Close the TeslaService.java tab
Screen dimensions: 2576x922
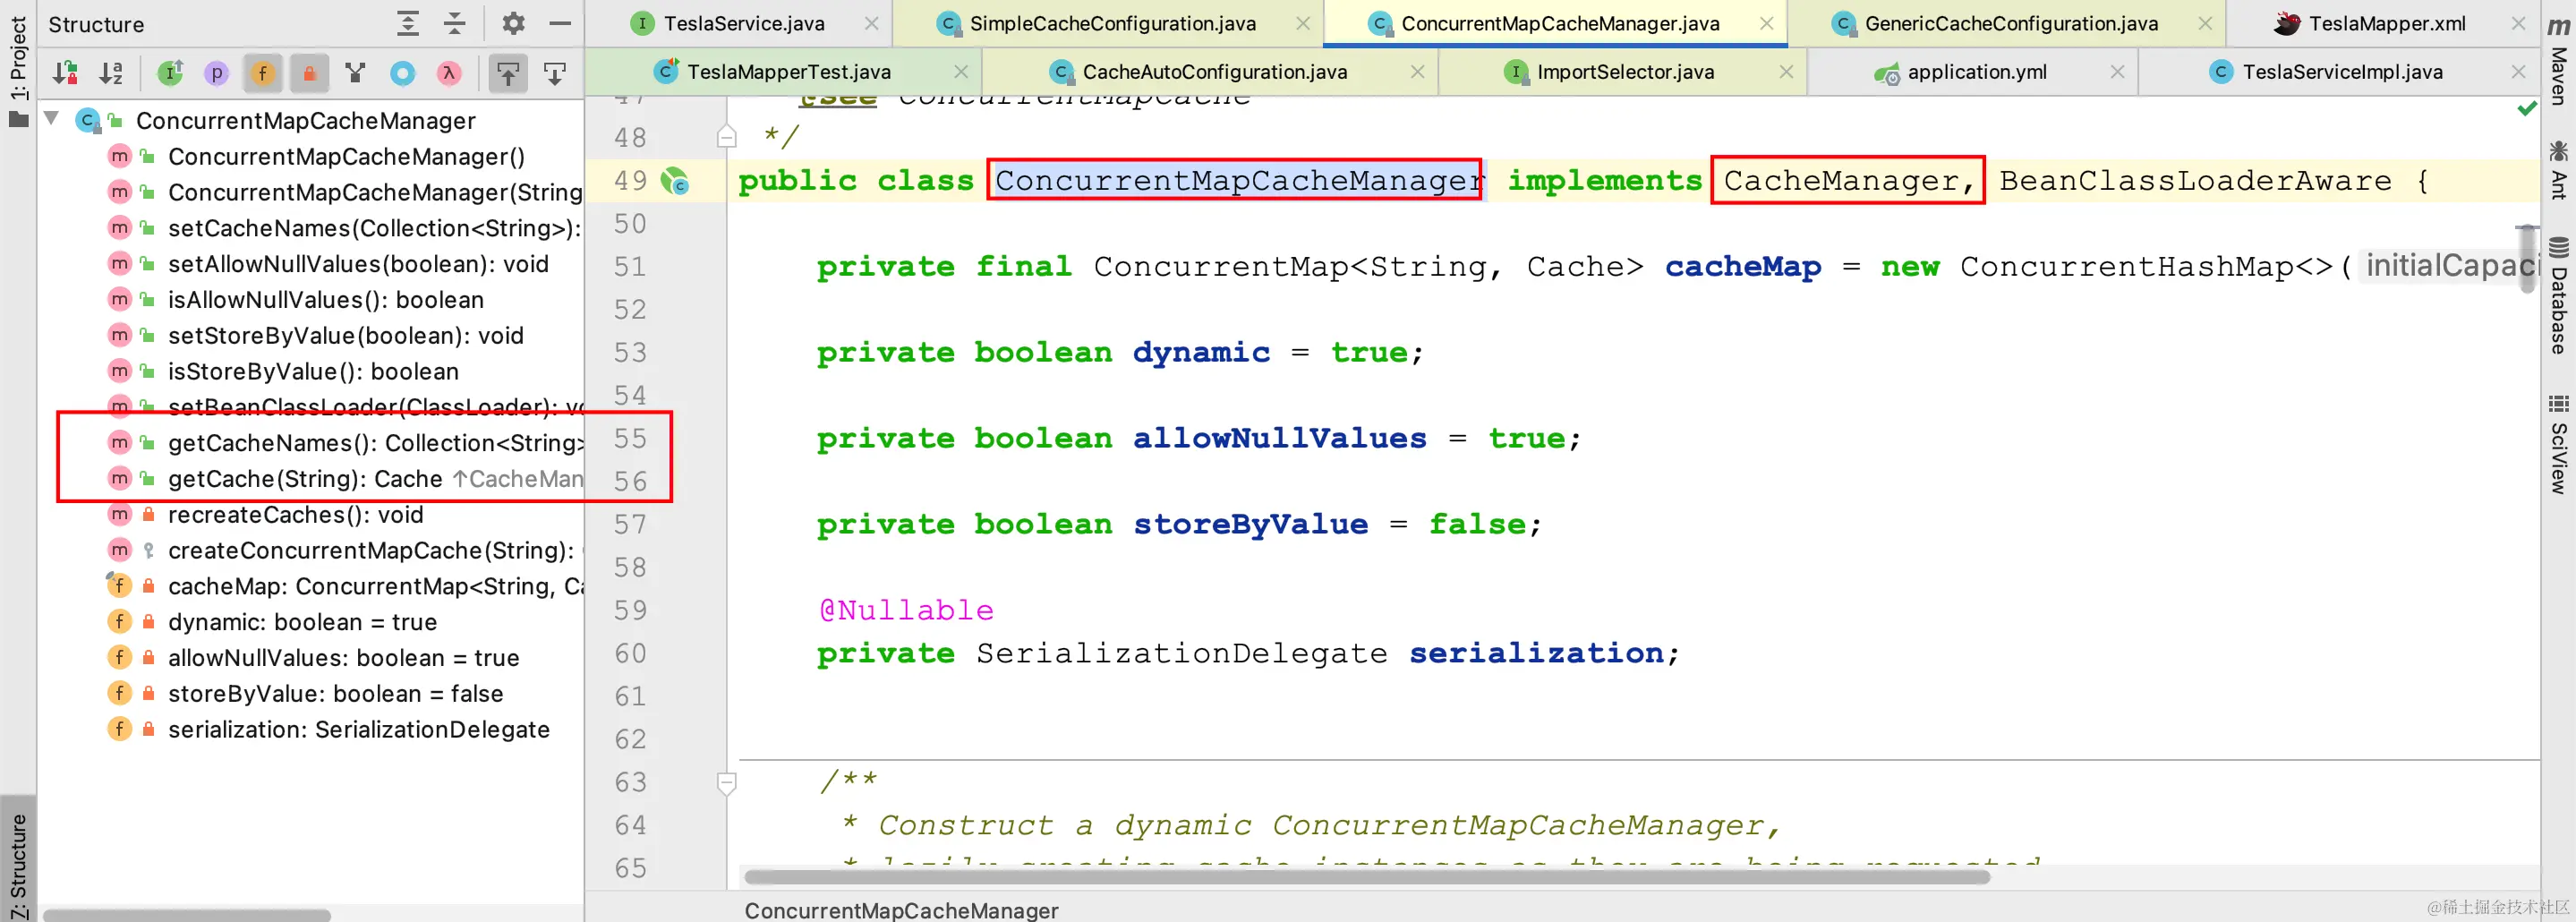click(872, 23)
